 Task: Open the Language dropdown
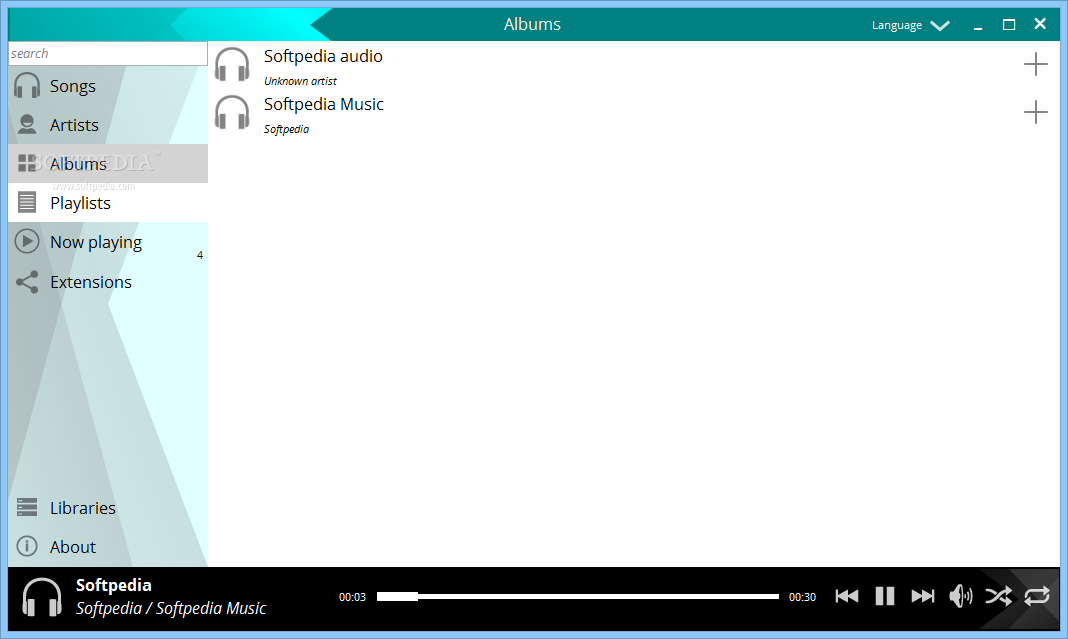911,25
